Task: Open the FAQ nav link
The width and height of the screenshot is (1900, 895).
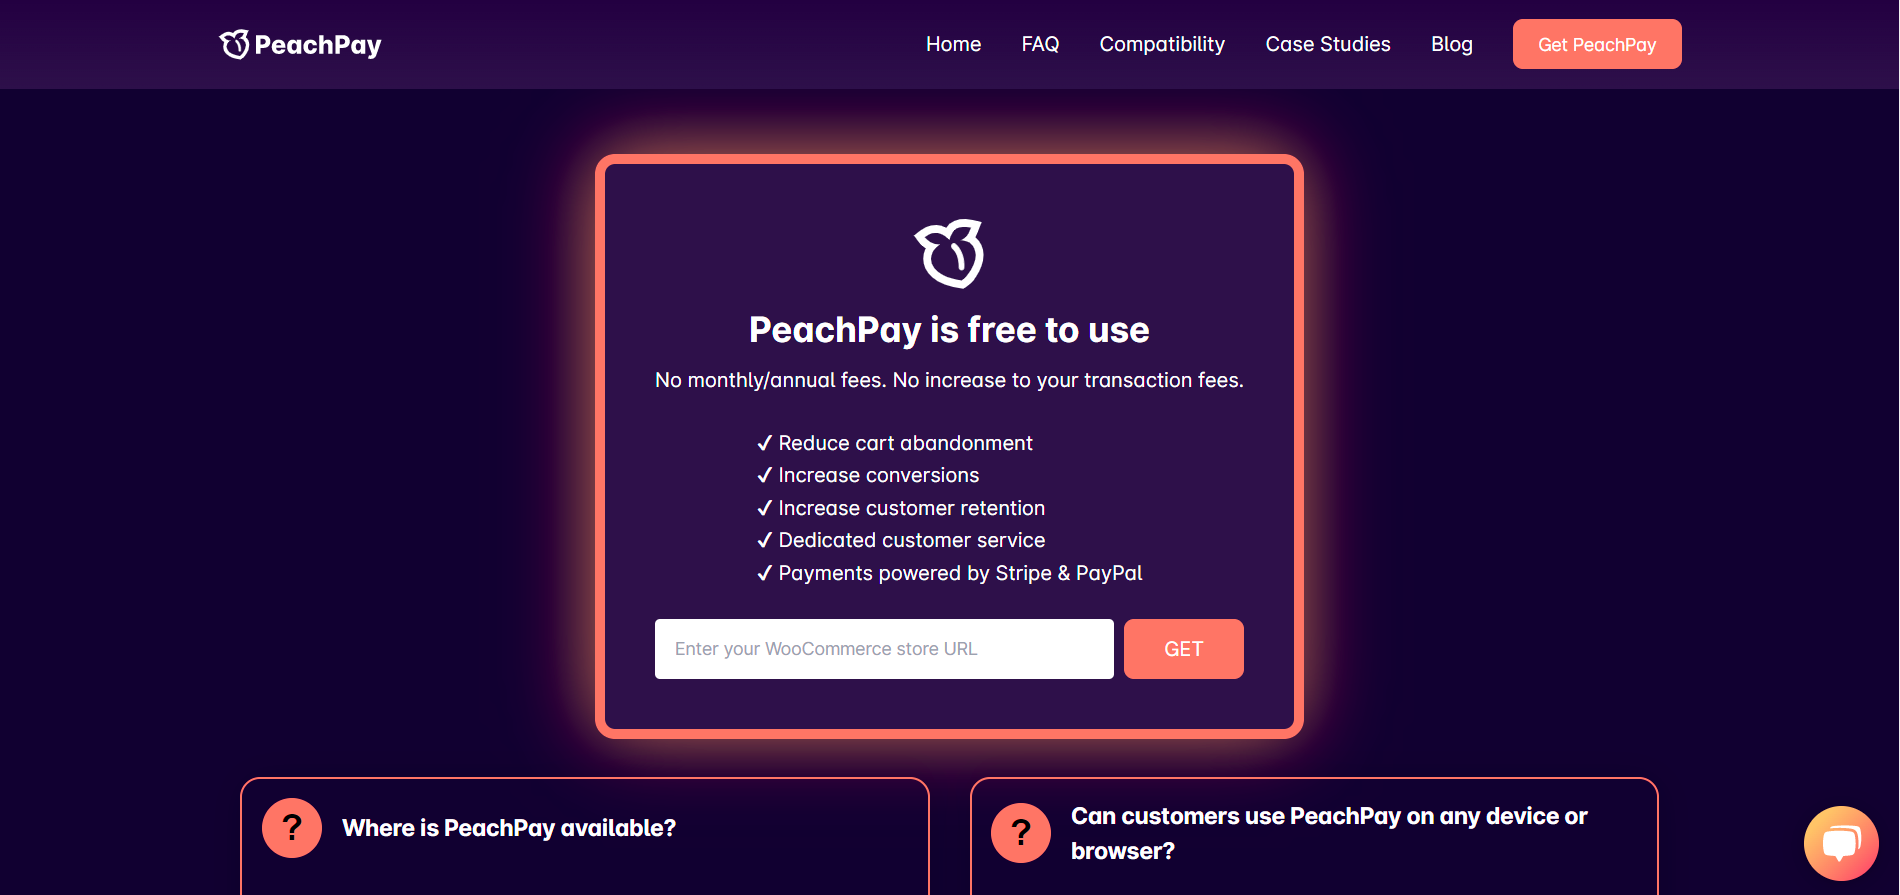Action: point(1040,44)
